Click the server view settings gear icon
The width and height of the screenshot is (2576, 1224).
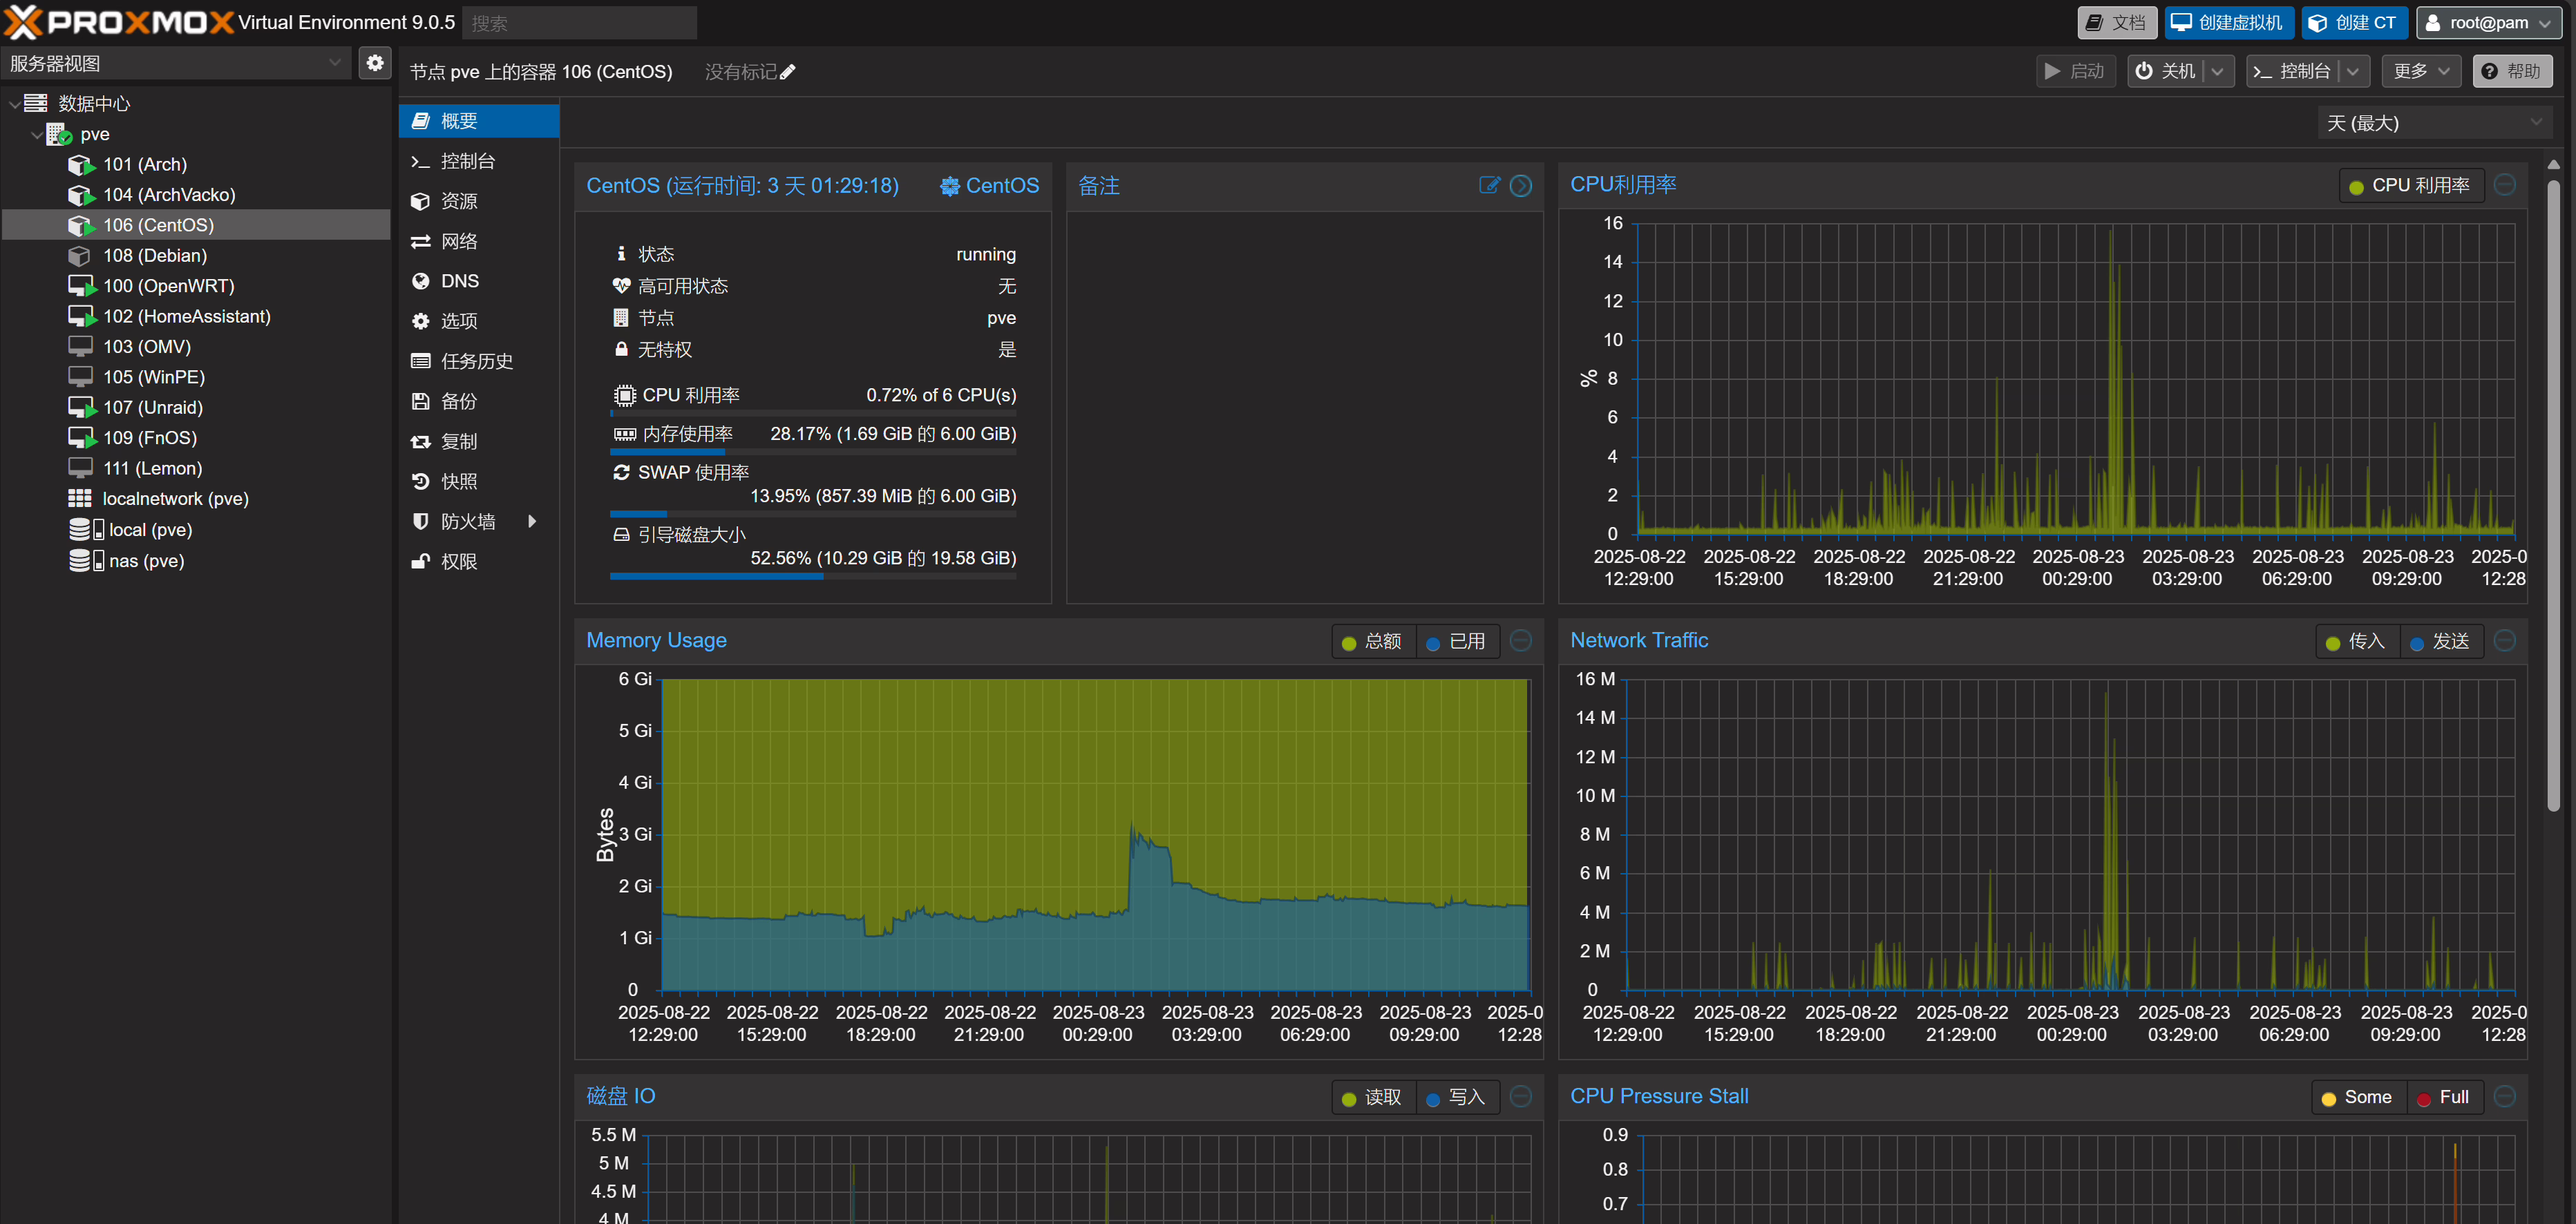click(375, 63)
